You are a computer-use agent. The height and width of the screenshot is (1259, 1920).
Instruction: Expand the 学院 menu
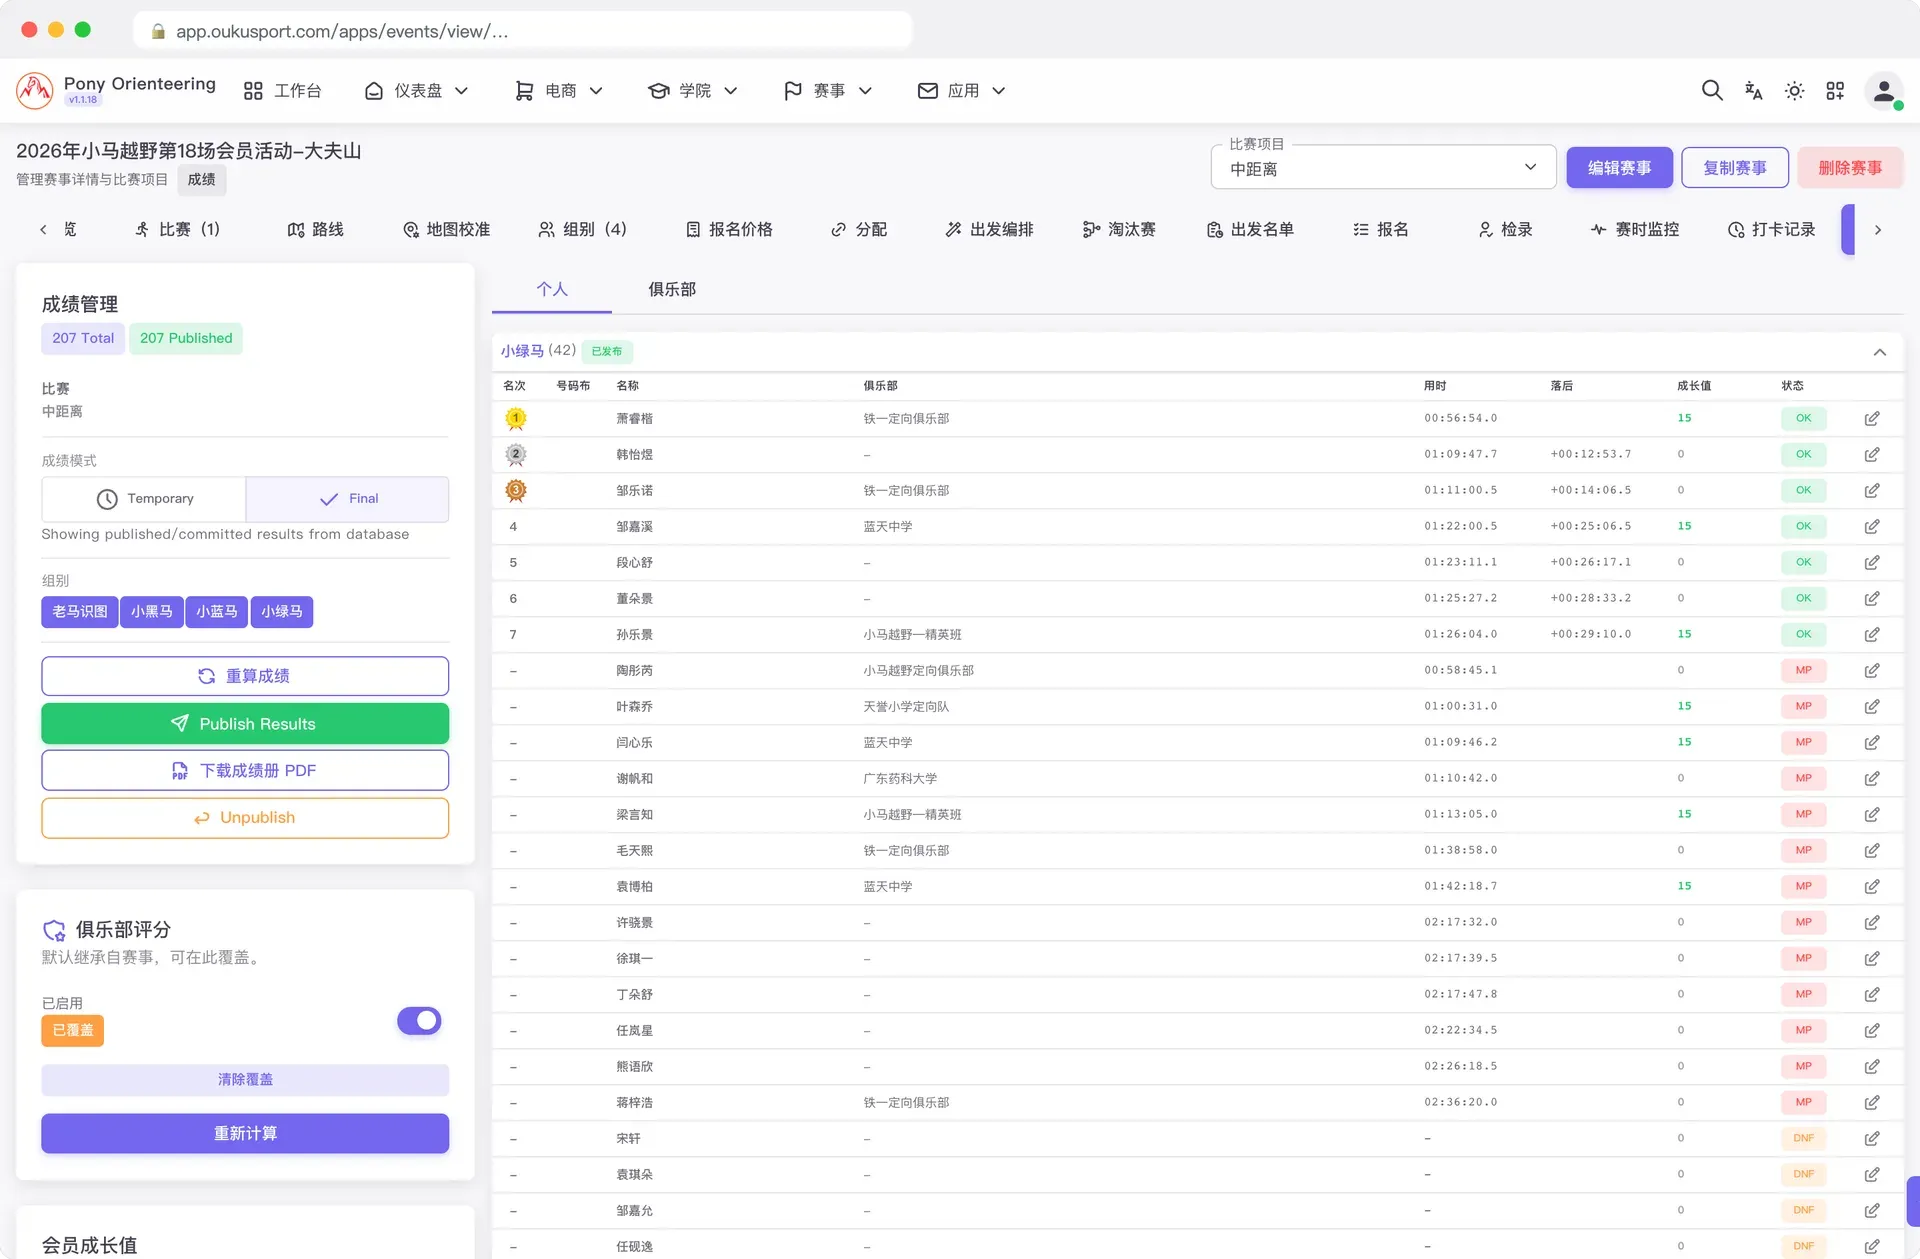pos(693,91)
